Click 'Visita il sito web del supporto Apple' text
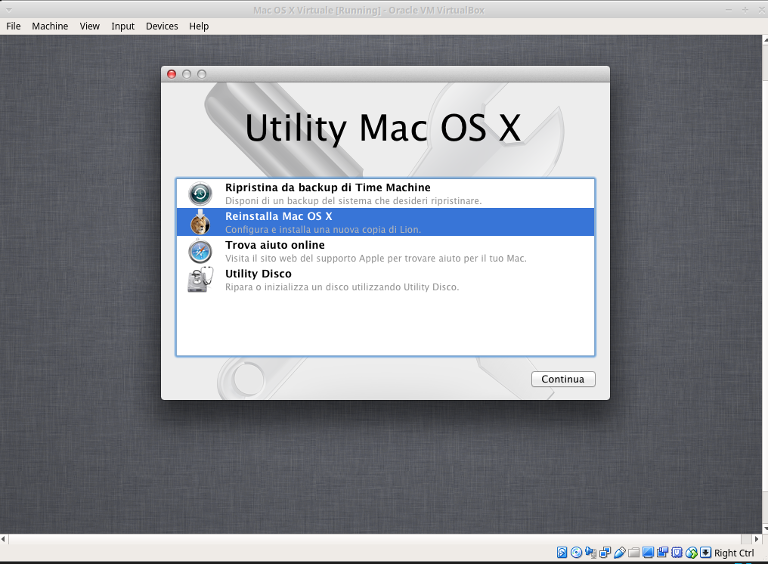The height and width of the screenshot is (564, 768). coord(376,258)
